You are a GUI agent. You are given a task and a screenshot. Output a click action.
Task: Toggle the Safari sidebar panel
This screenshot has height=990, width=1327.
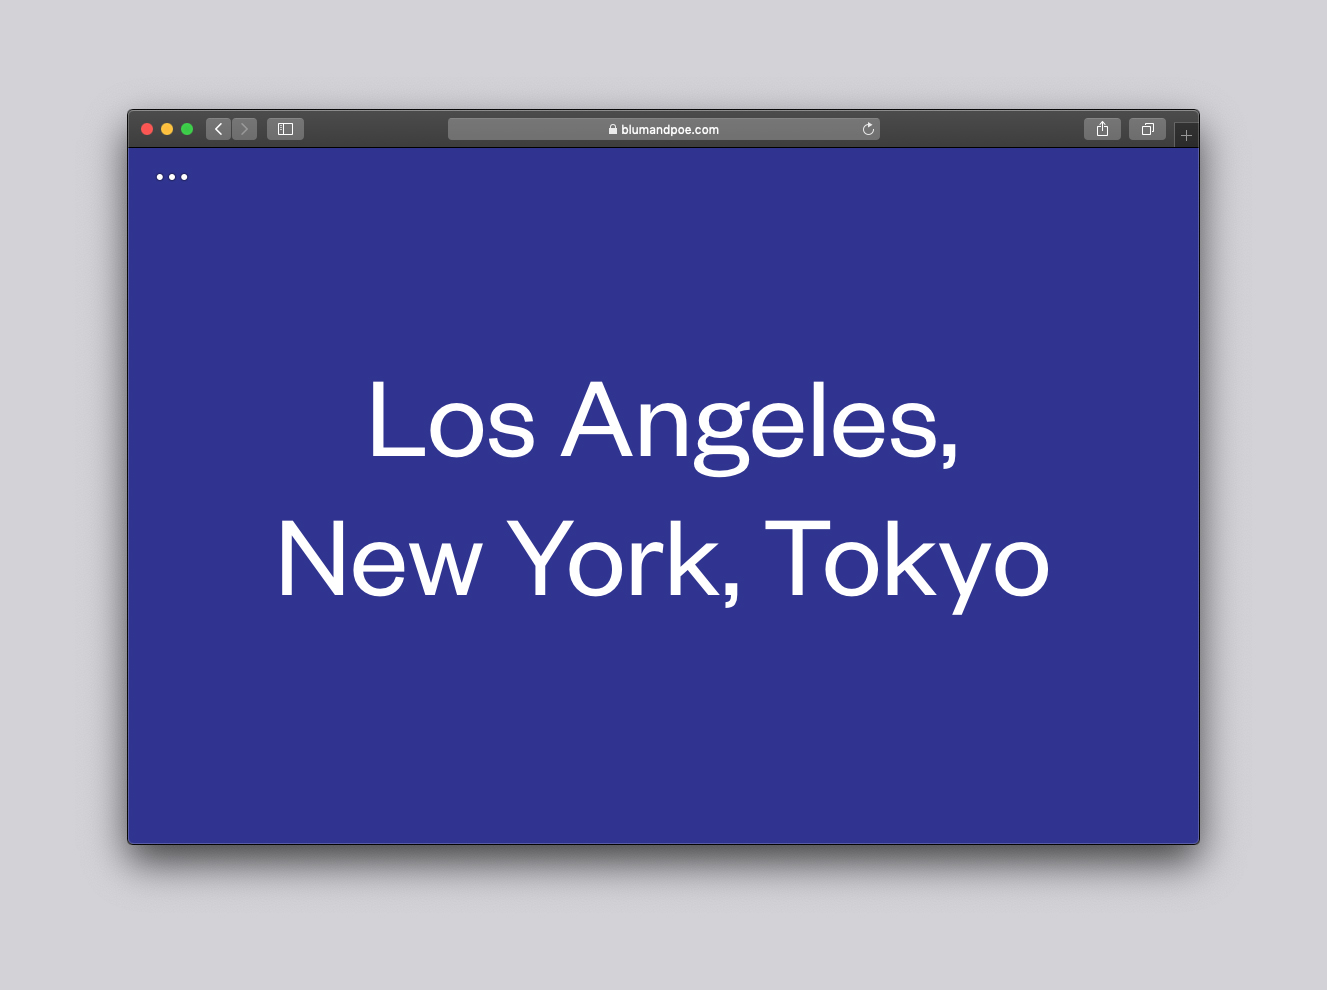coord(285,129)
